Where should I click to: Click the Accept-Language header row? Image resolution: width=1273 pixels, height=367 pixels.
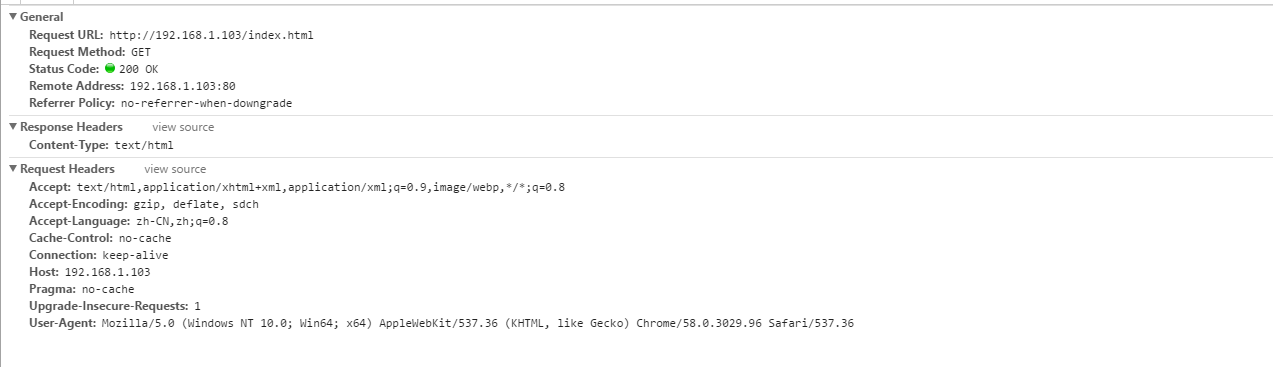pyautogui.click(x=129, y=221)
